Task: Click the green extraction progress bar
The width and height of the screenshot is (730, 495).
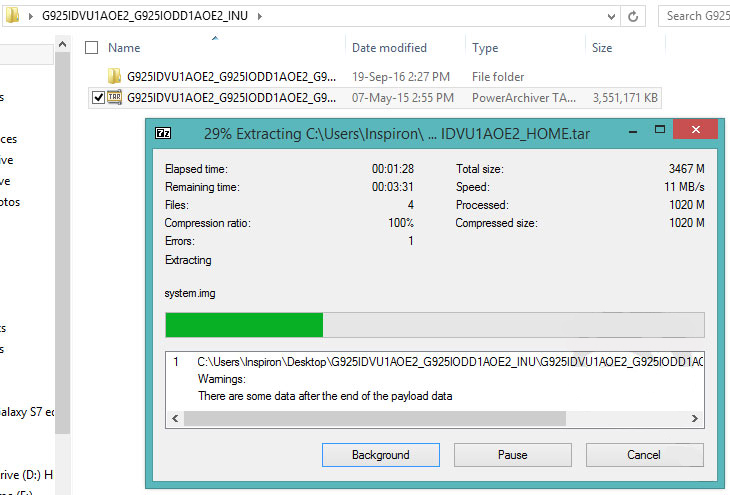Action: 244,325
